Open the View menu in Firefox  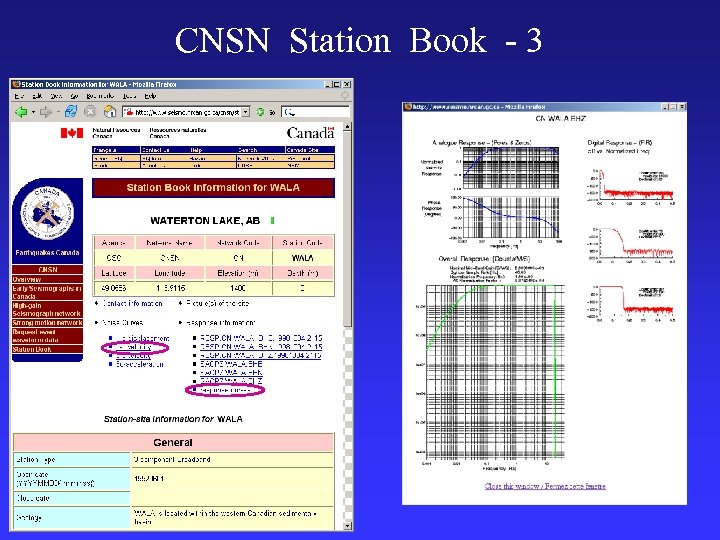(56, 96)
